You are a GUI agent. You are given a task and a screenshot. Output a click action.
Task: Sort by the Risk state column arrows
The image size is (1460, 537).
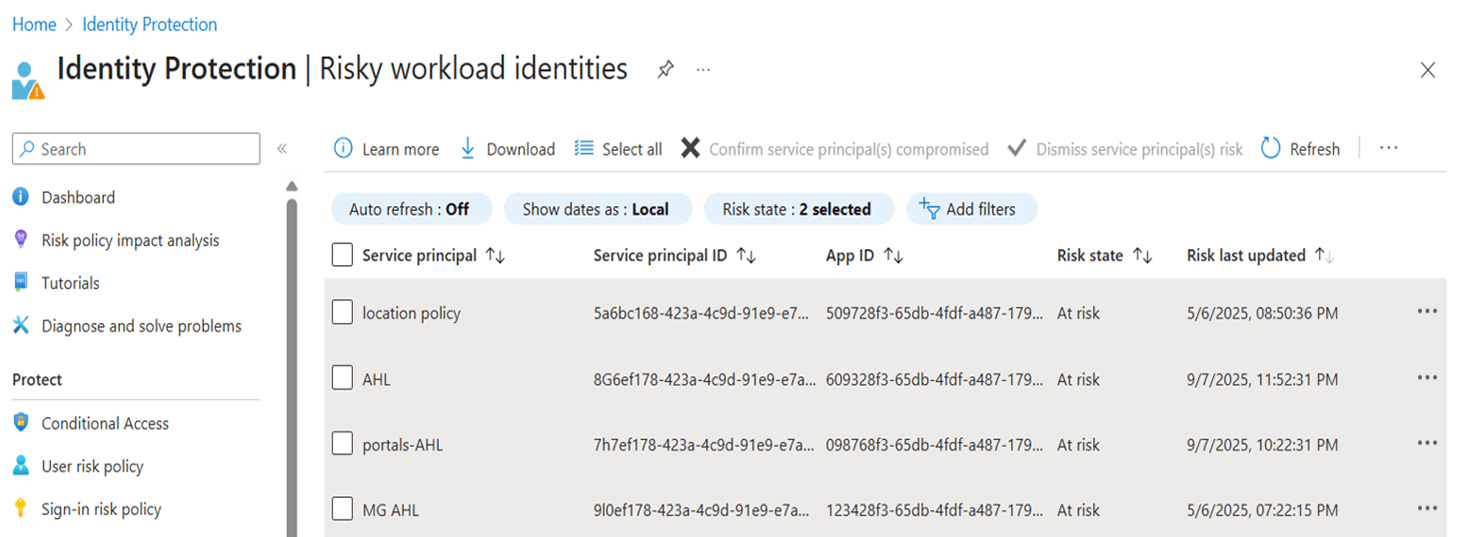(1142, 256)
